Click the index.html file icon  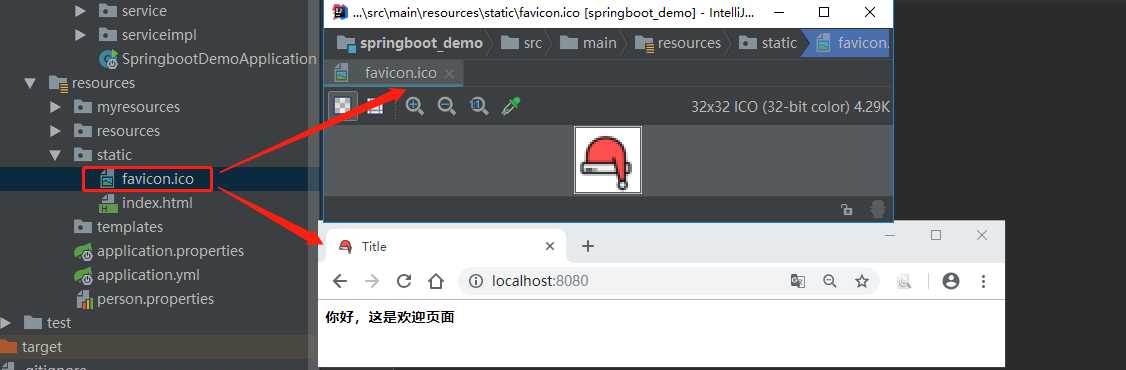pyautogui.click(x=108, y=203)
